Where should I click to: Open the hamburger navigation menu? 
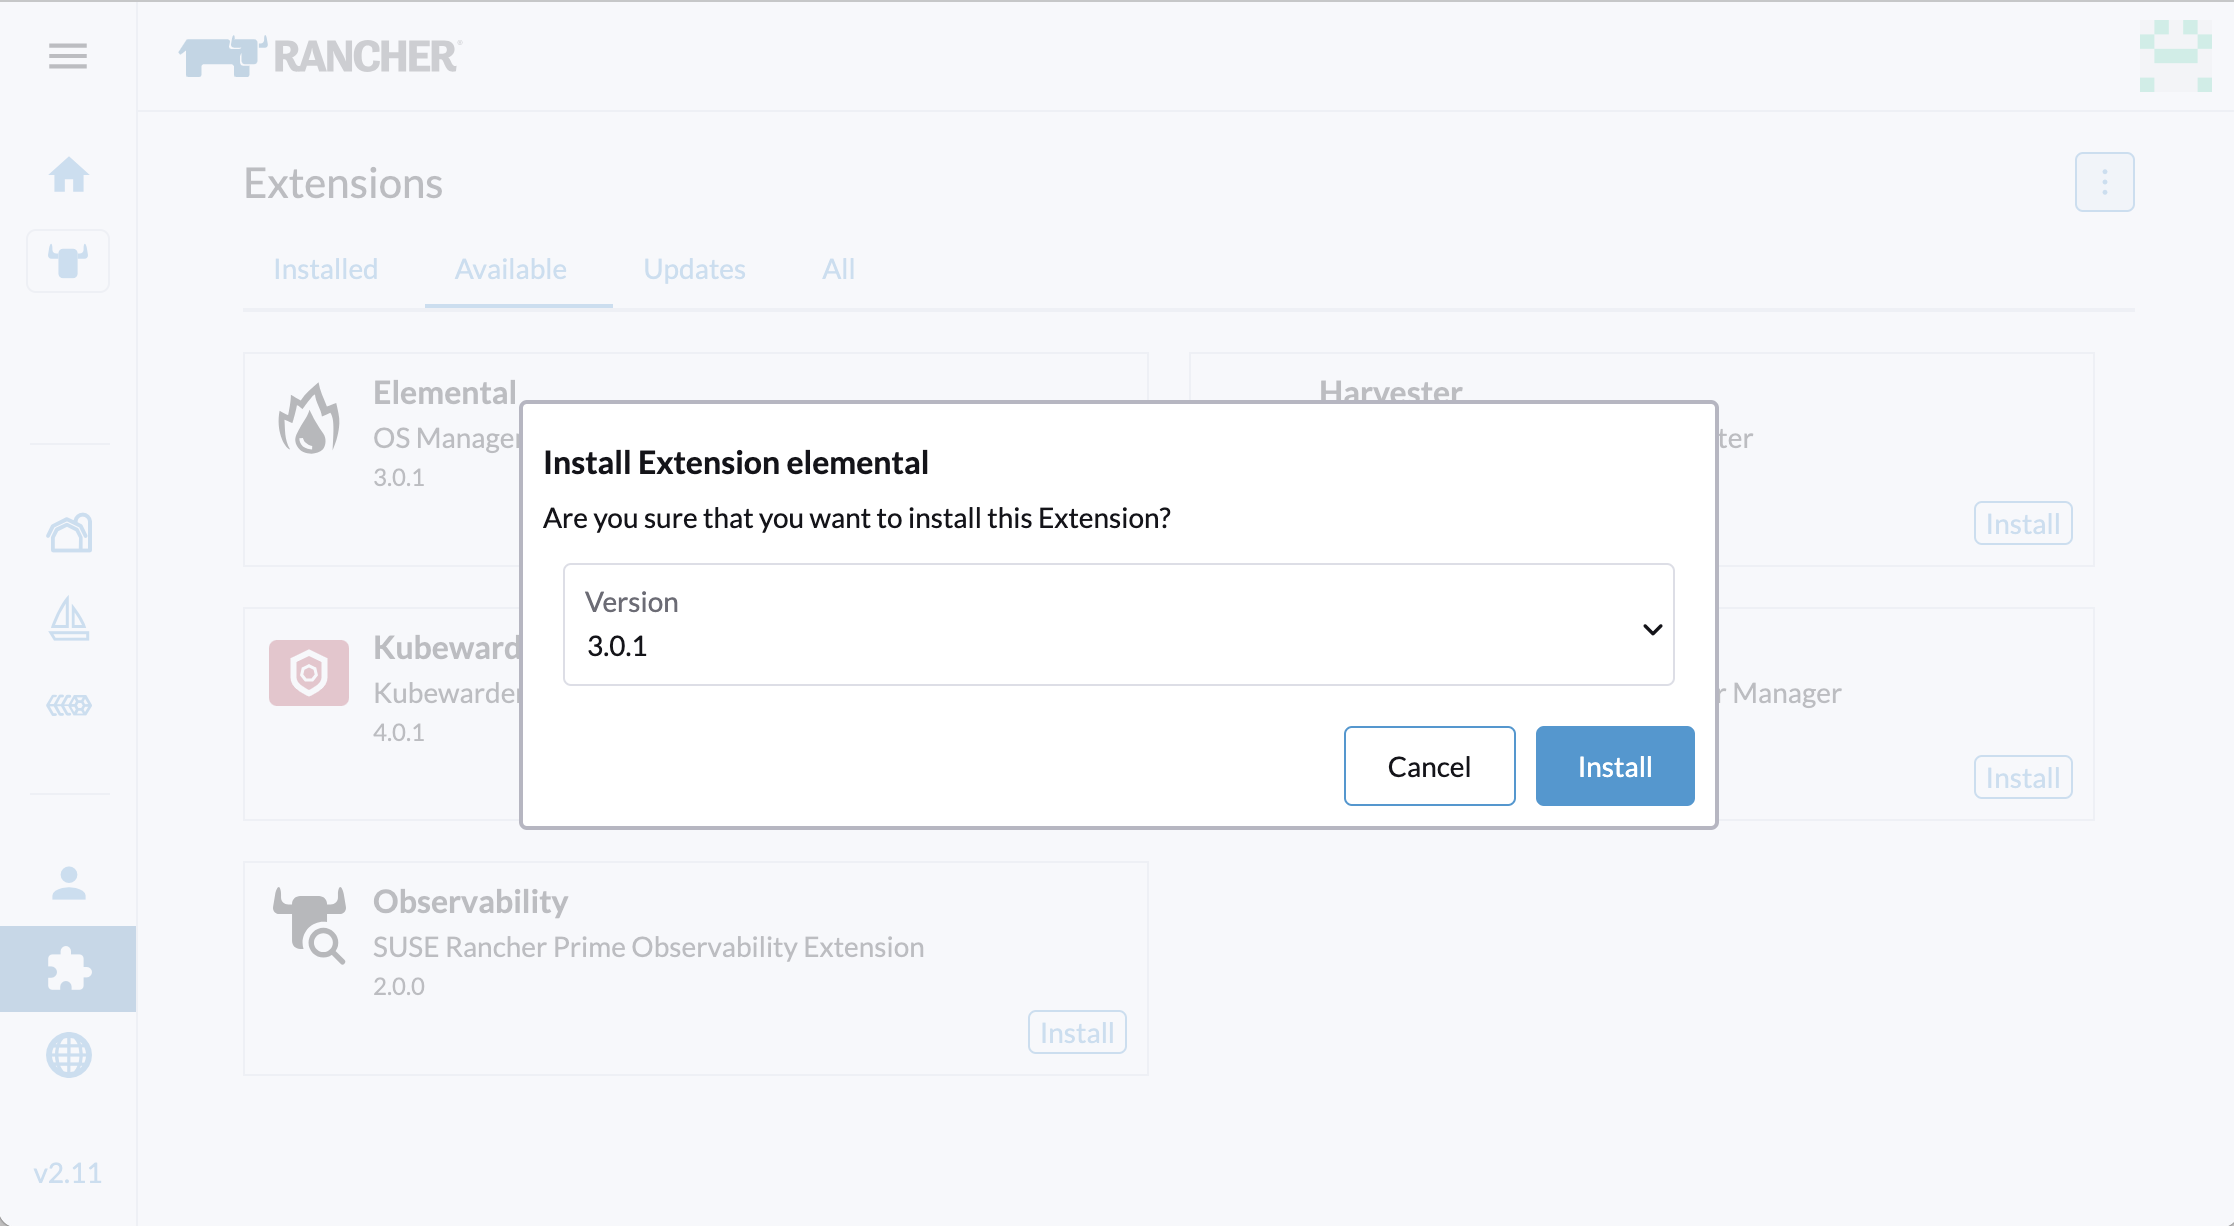click(x=68, y=56)
